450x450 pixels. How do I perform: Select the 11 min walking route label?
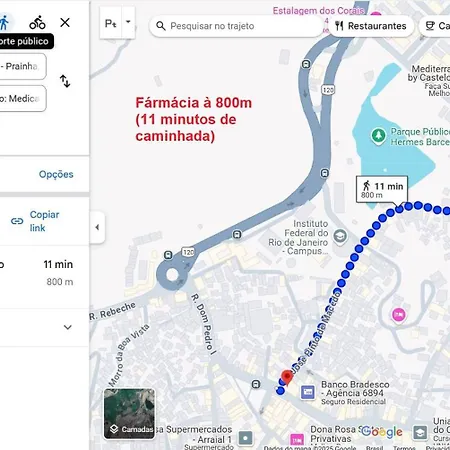click(x=382, y=190)
